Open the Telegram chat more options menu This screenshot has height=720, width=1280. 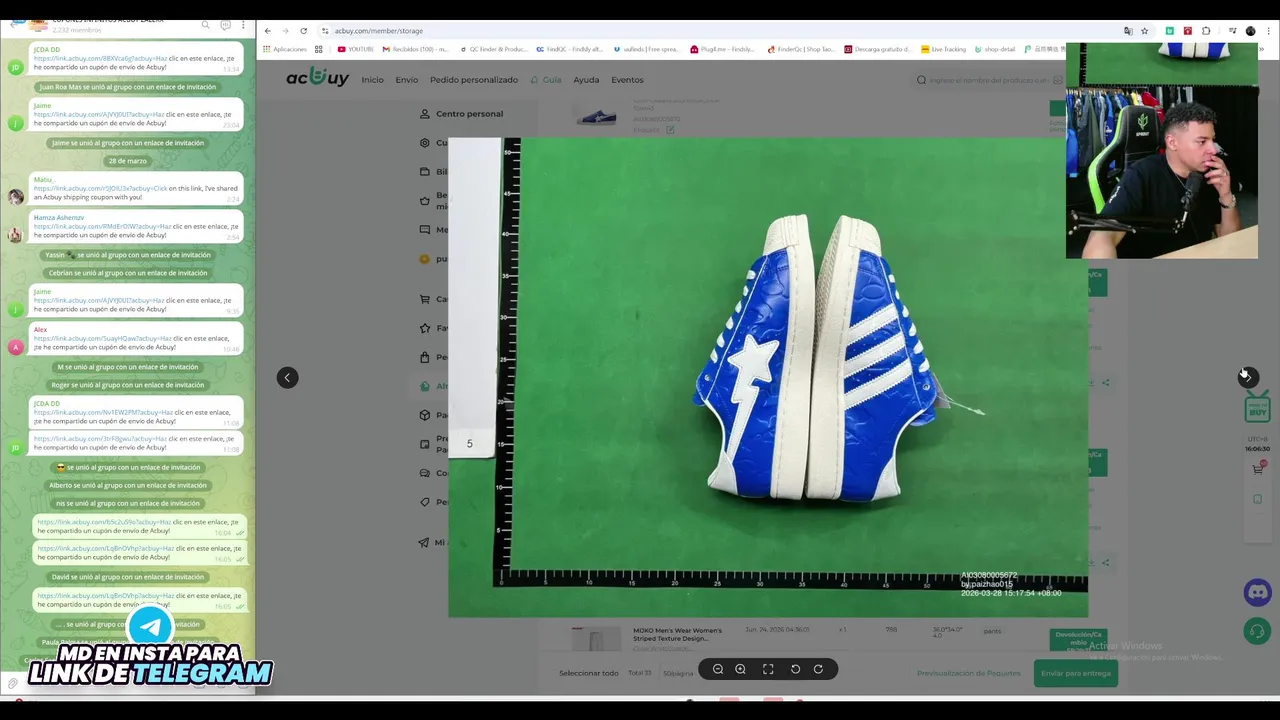[243, 25]
